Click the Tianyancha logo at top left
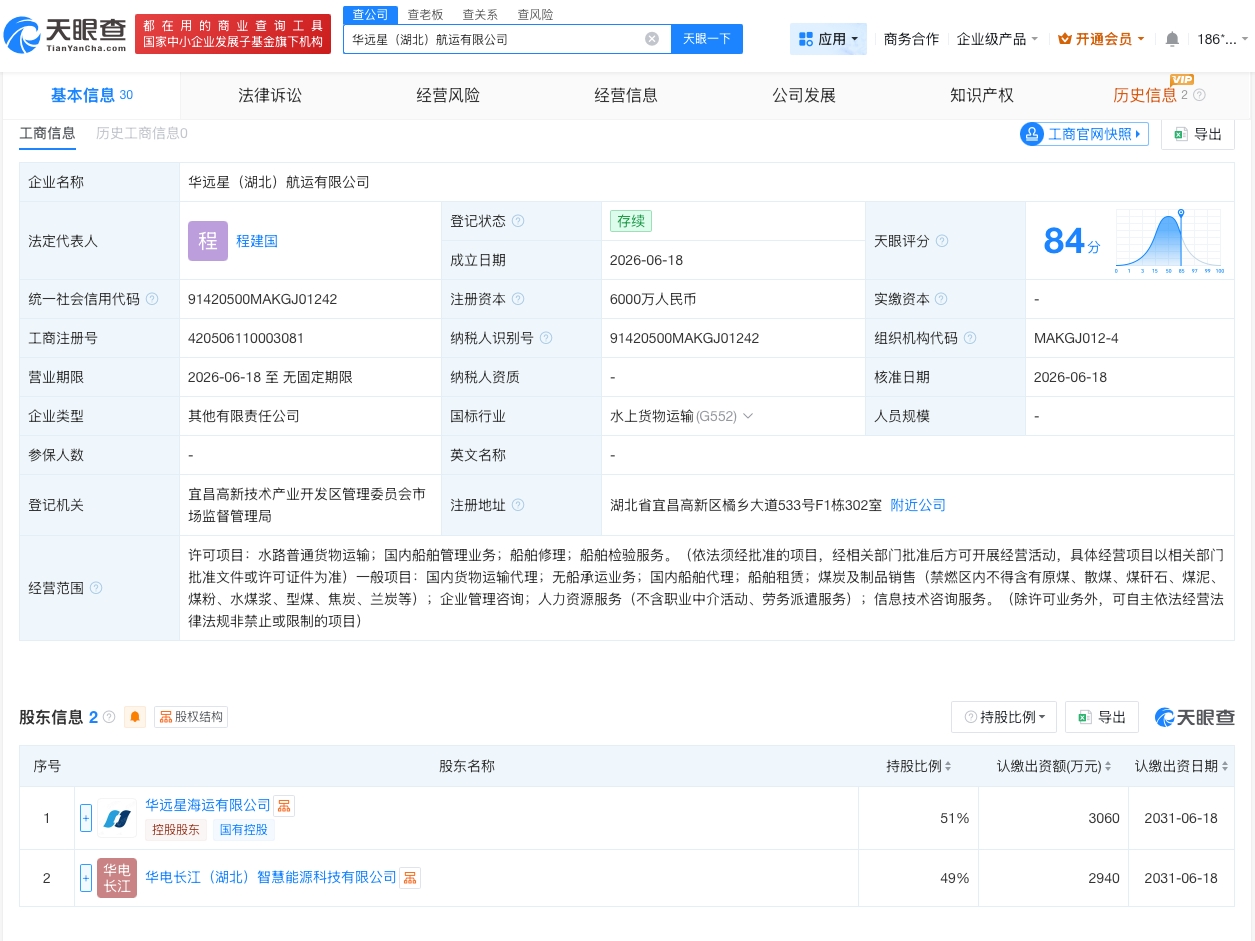This screenshot has height=941, width=1255. point(66,35)
